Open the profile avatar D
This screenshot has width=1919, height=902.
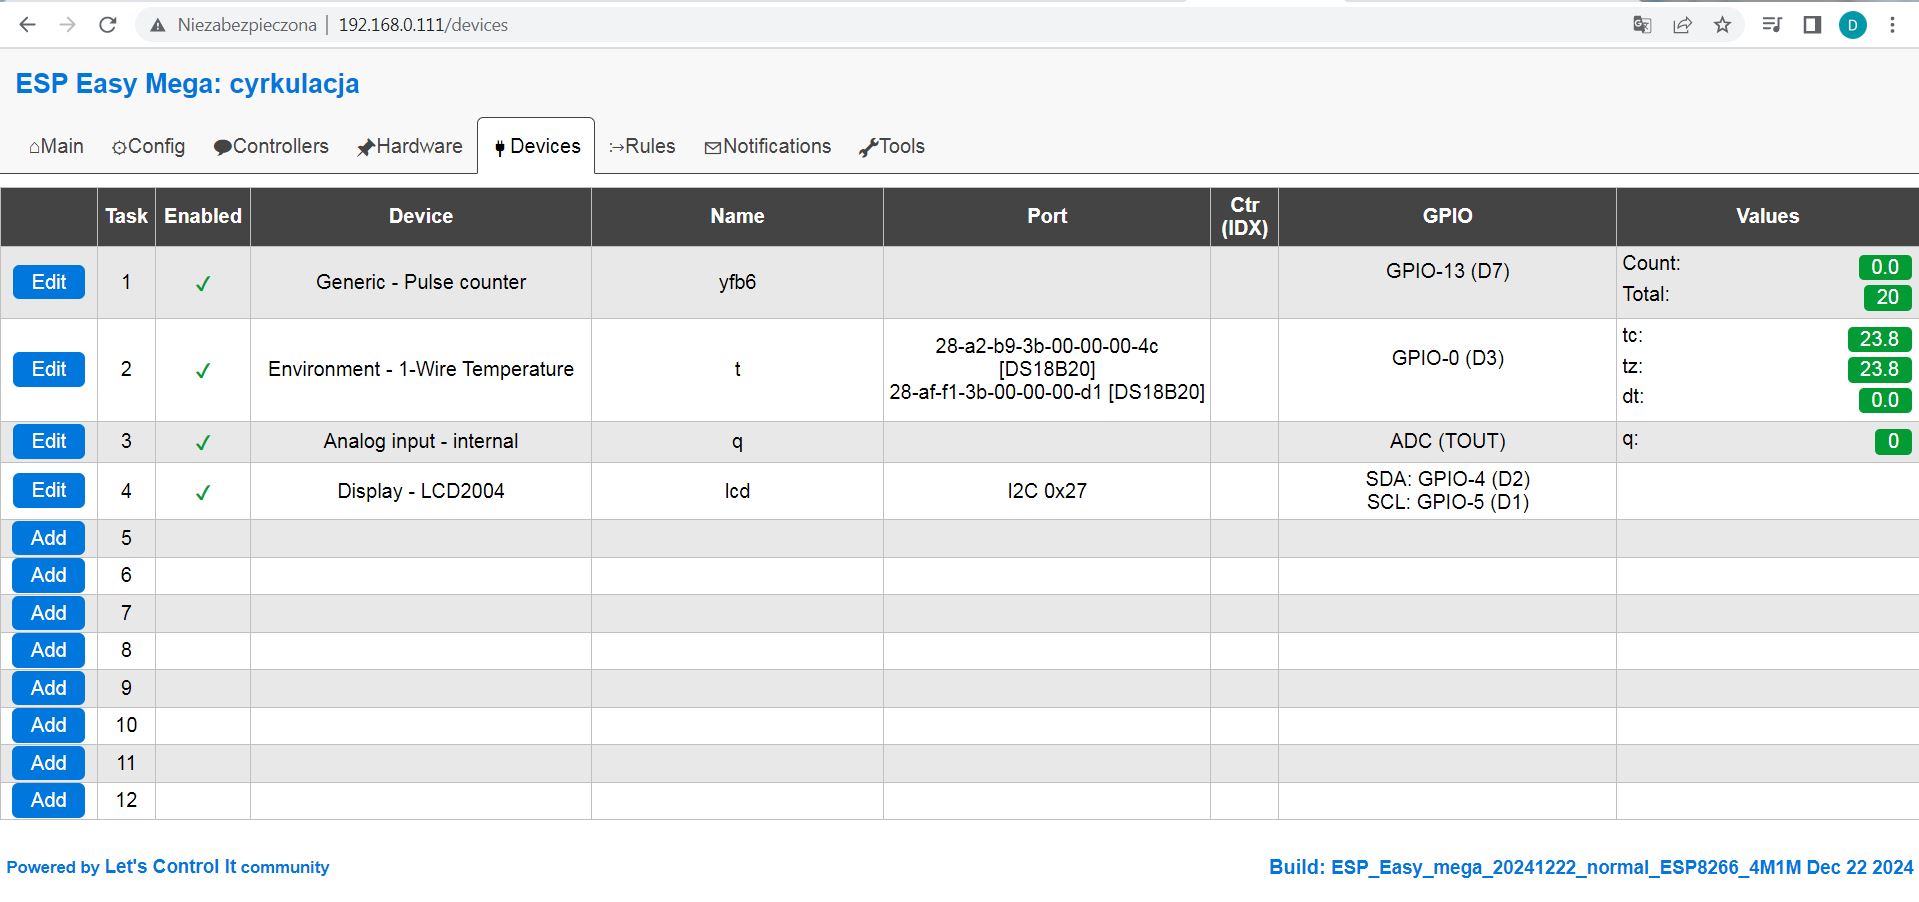click(x=1853, y=25)
